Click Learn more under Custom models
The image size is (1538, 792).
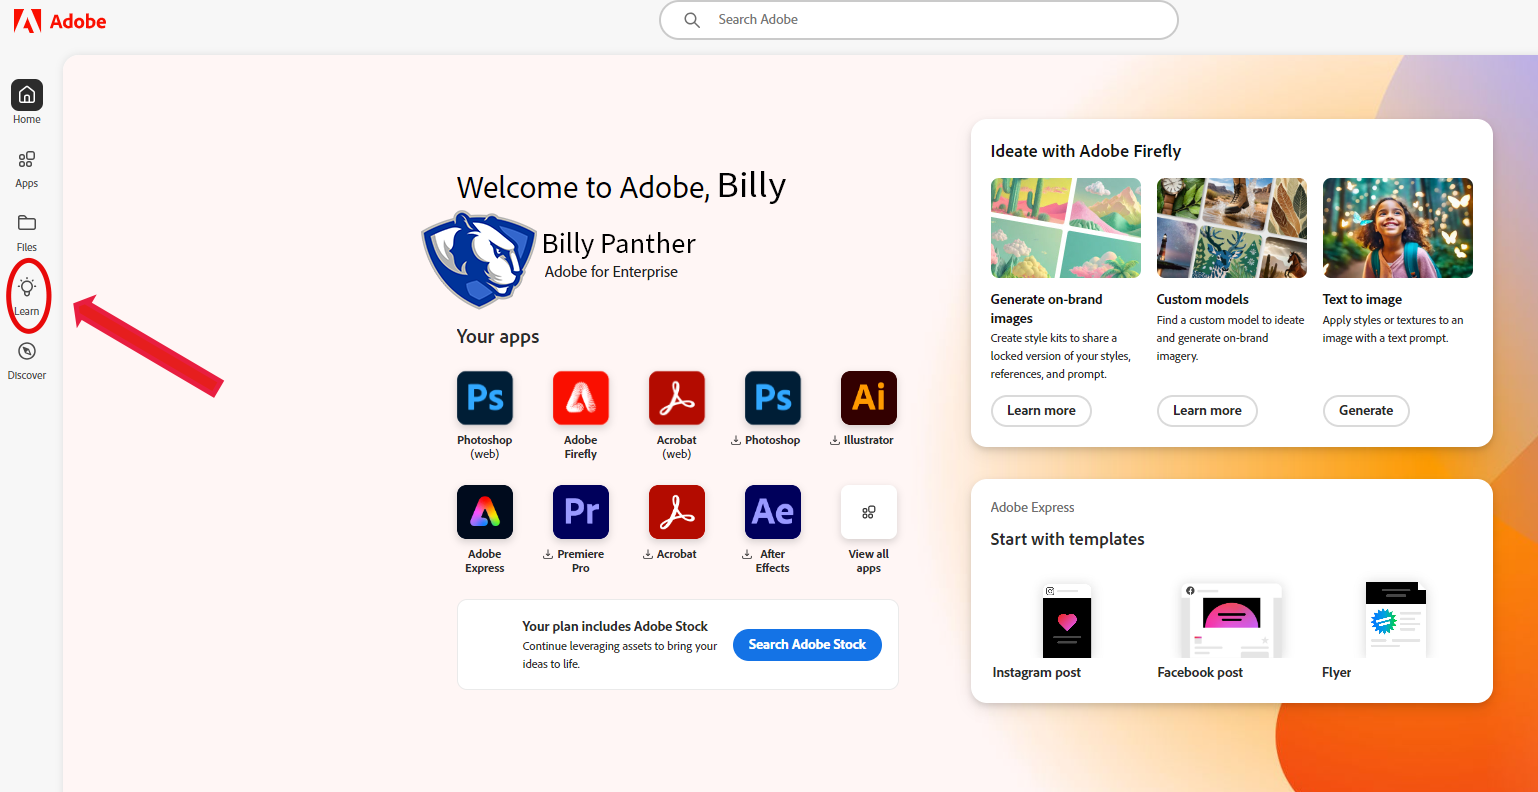pos(1207,411)
